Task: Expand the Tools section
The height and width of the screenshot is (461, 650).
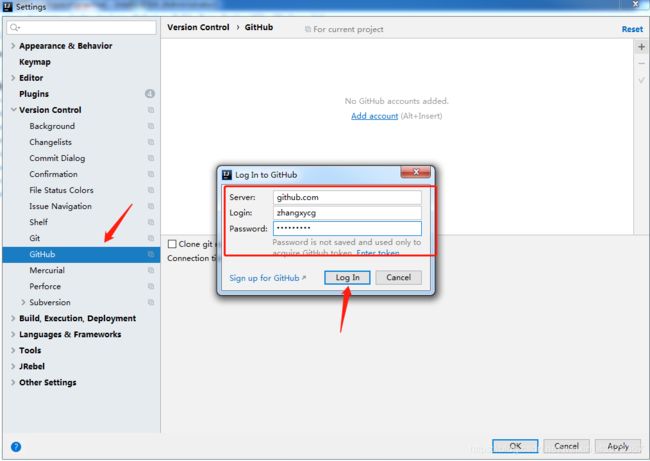Action: coord(13,350)
